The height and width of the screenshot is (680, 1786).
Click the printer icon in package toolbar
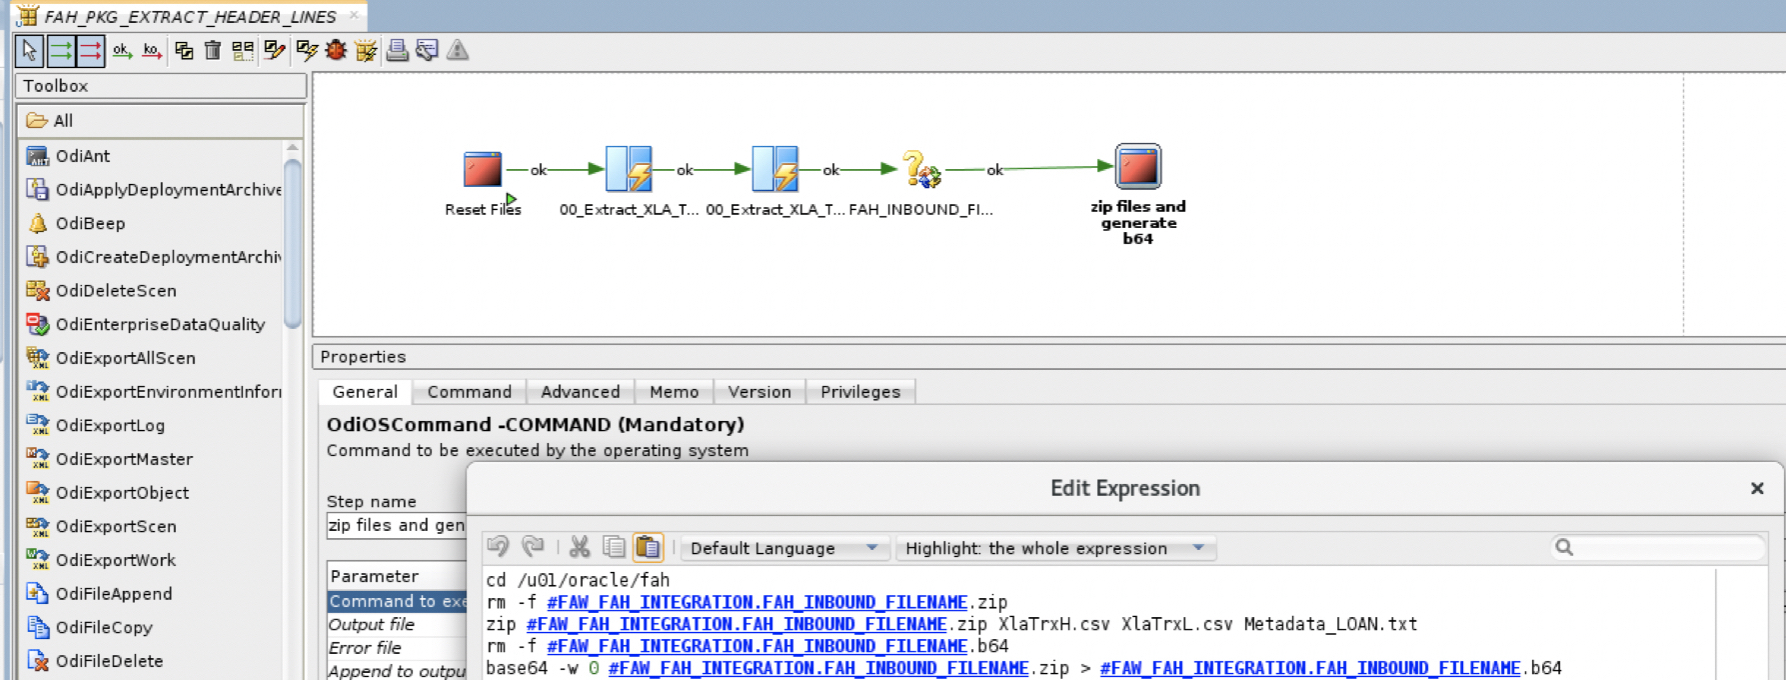point(397,50)
